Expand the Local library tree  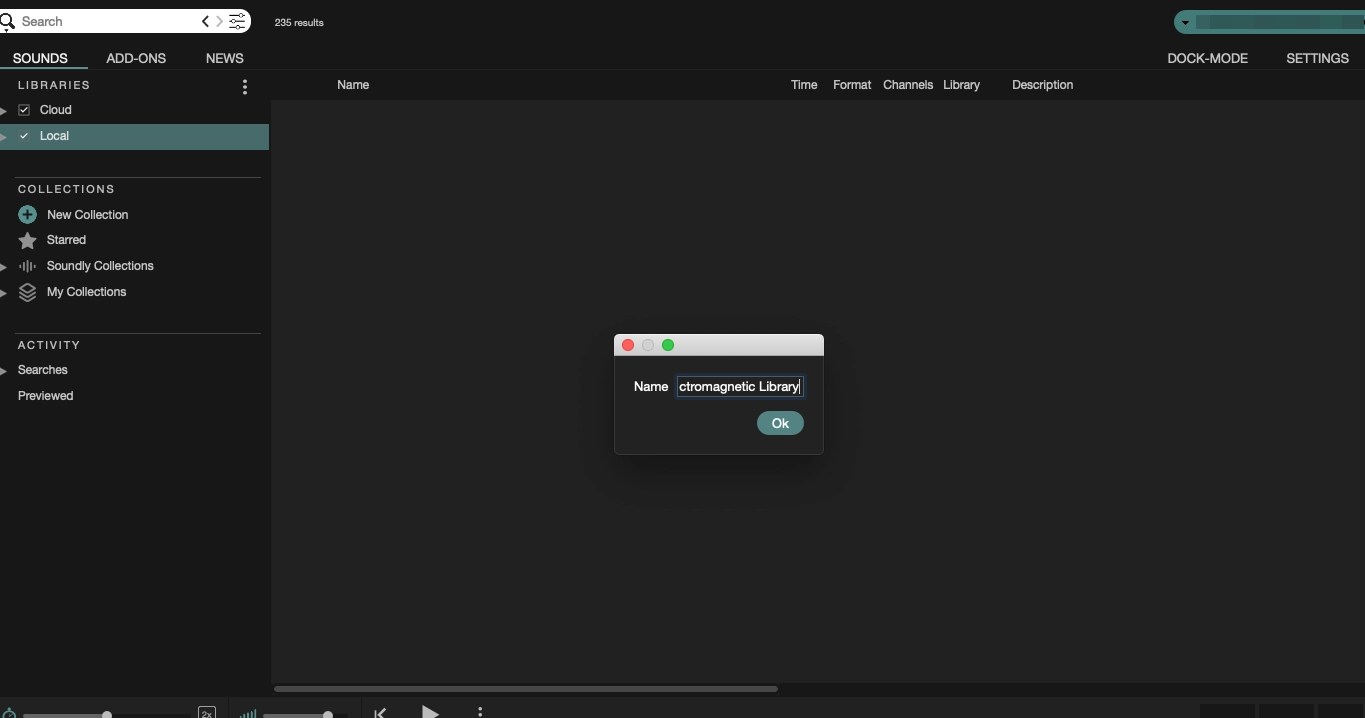coord(4,136)
